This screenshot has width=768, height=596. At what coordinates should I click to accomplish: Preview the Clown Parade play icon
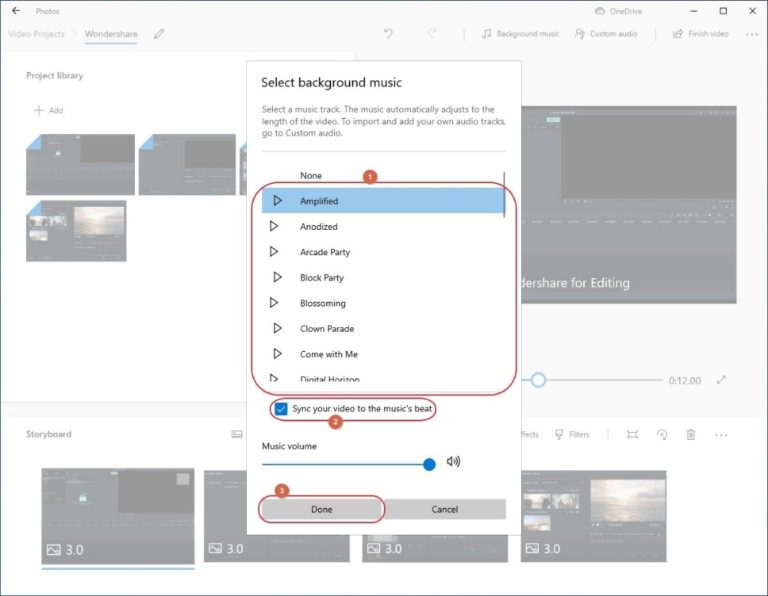(277, 328)
